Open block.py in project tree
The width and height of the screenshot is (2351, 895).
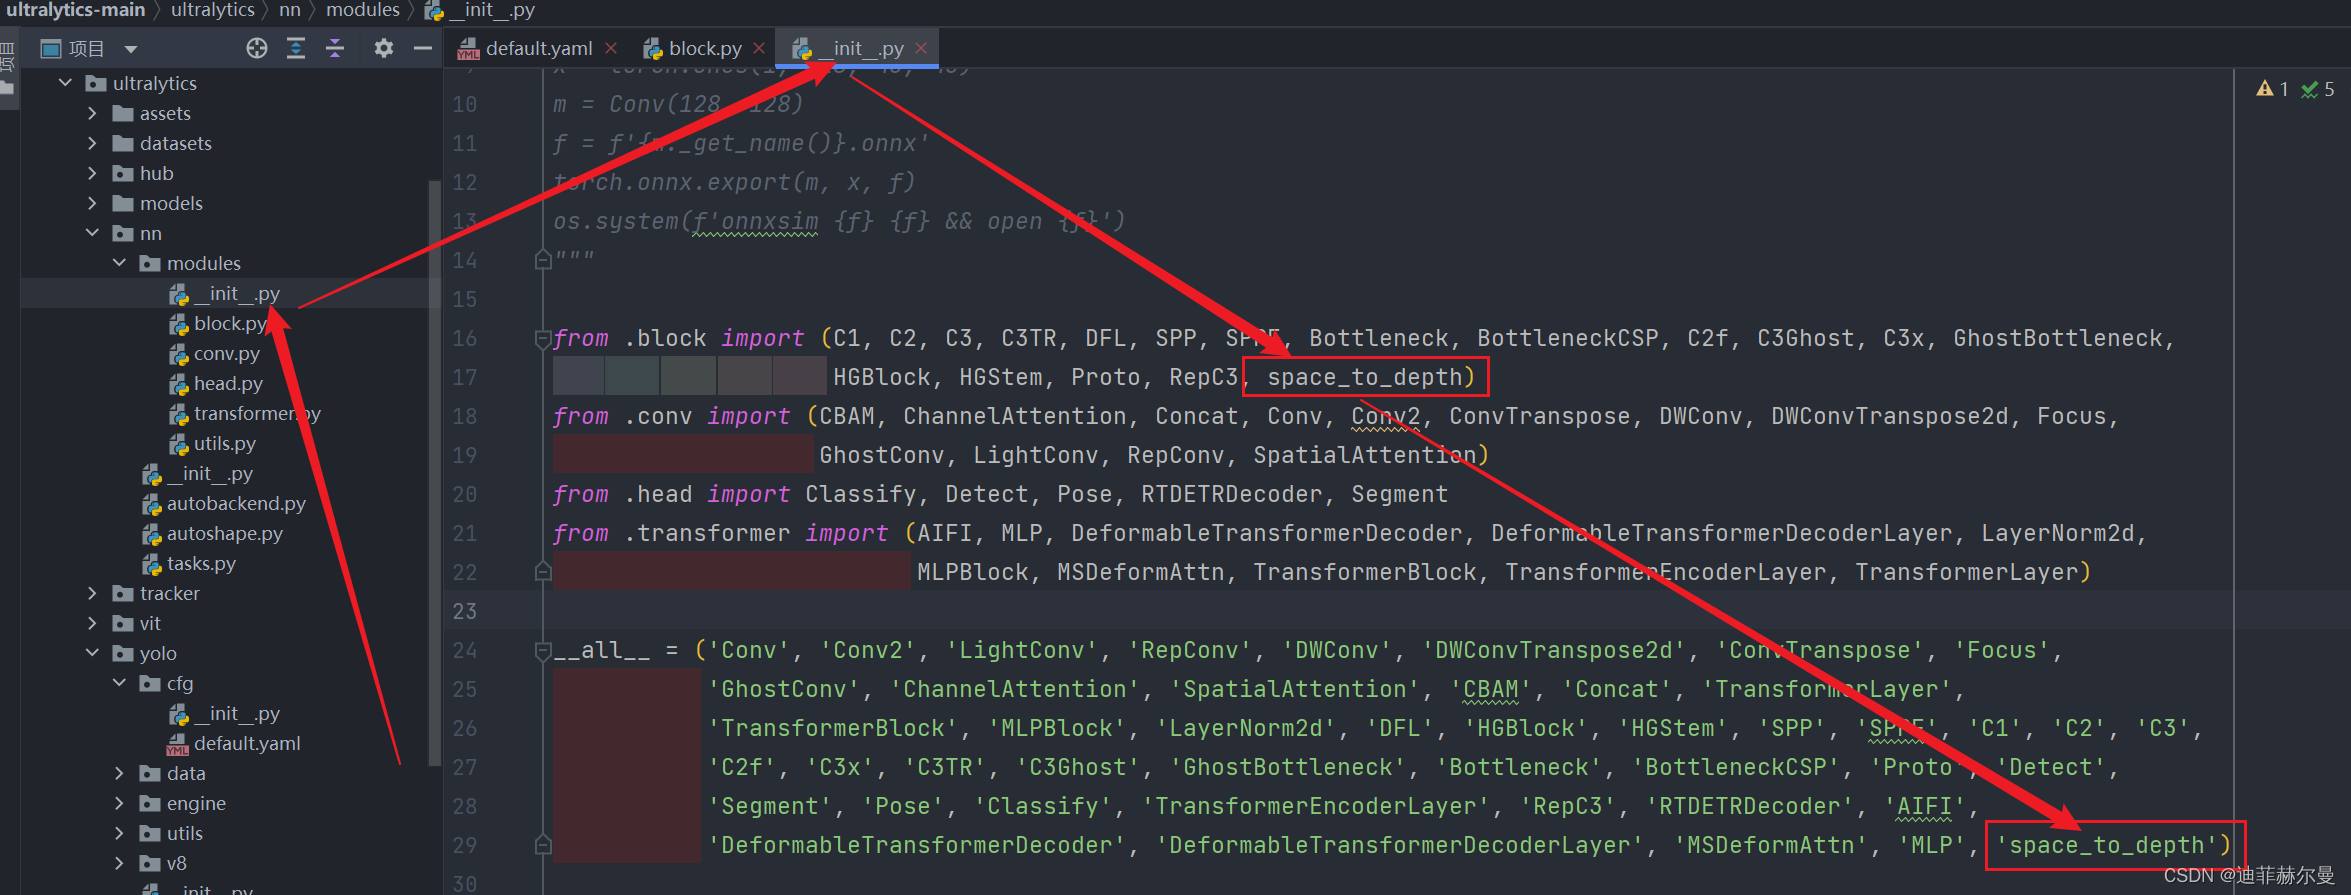tap(230, 323)
